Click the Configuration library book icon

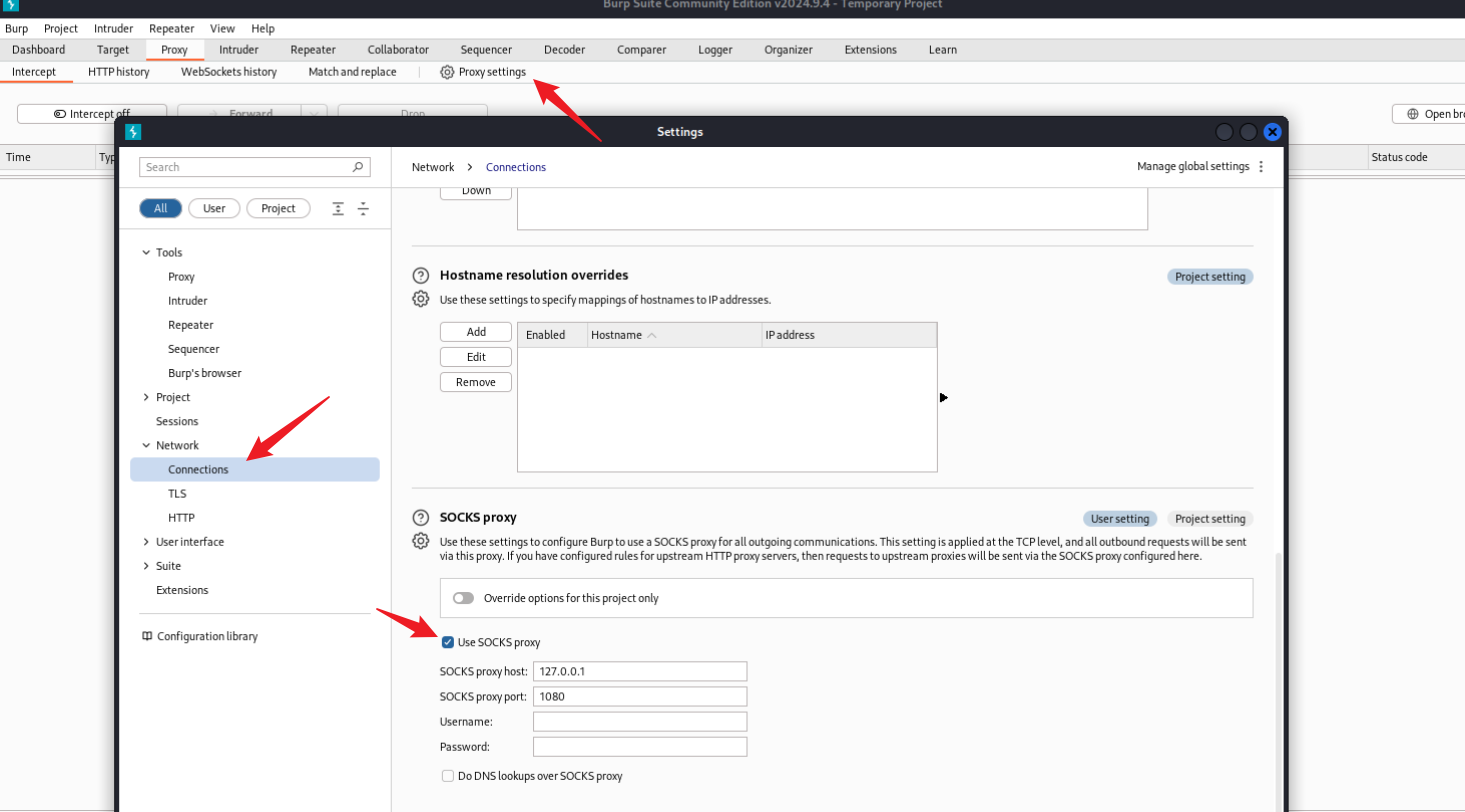pos(147,636)
